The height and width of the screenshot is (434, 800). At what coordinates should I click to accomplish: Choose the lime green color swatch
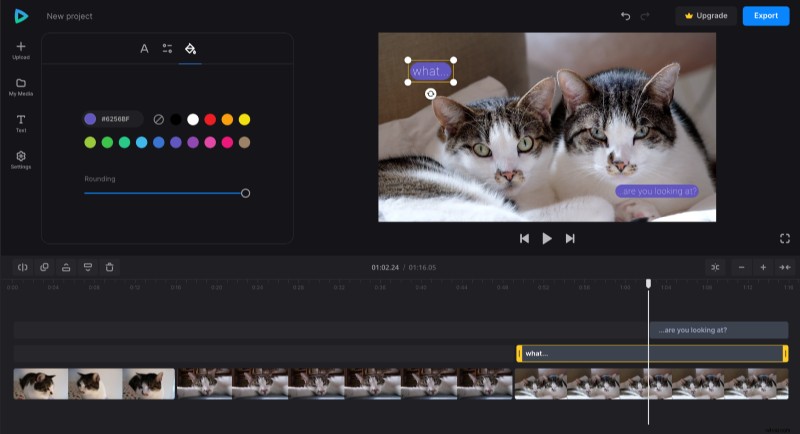[x=90, y=142]
